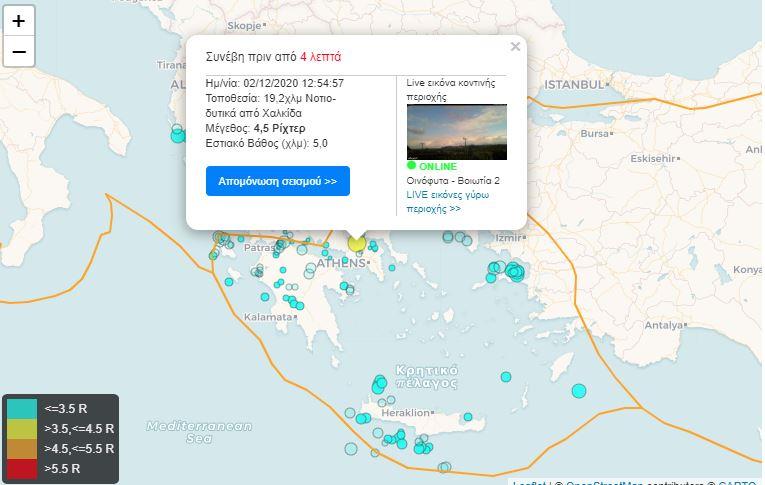Zoom out of the earthquake map
765x485 pixels.
[18, 52]
